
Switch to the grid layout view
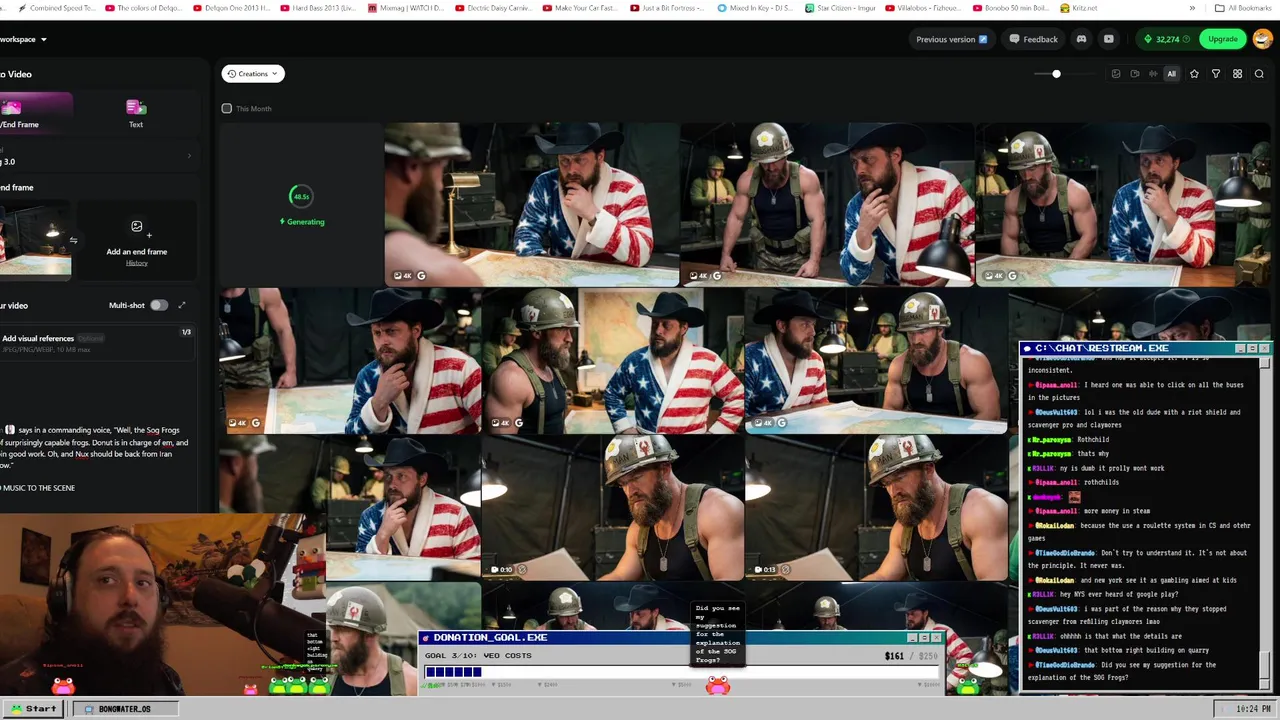pos(1237,74)
